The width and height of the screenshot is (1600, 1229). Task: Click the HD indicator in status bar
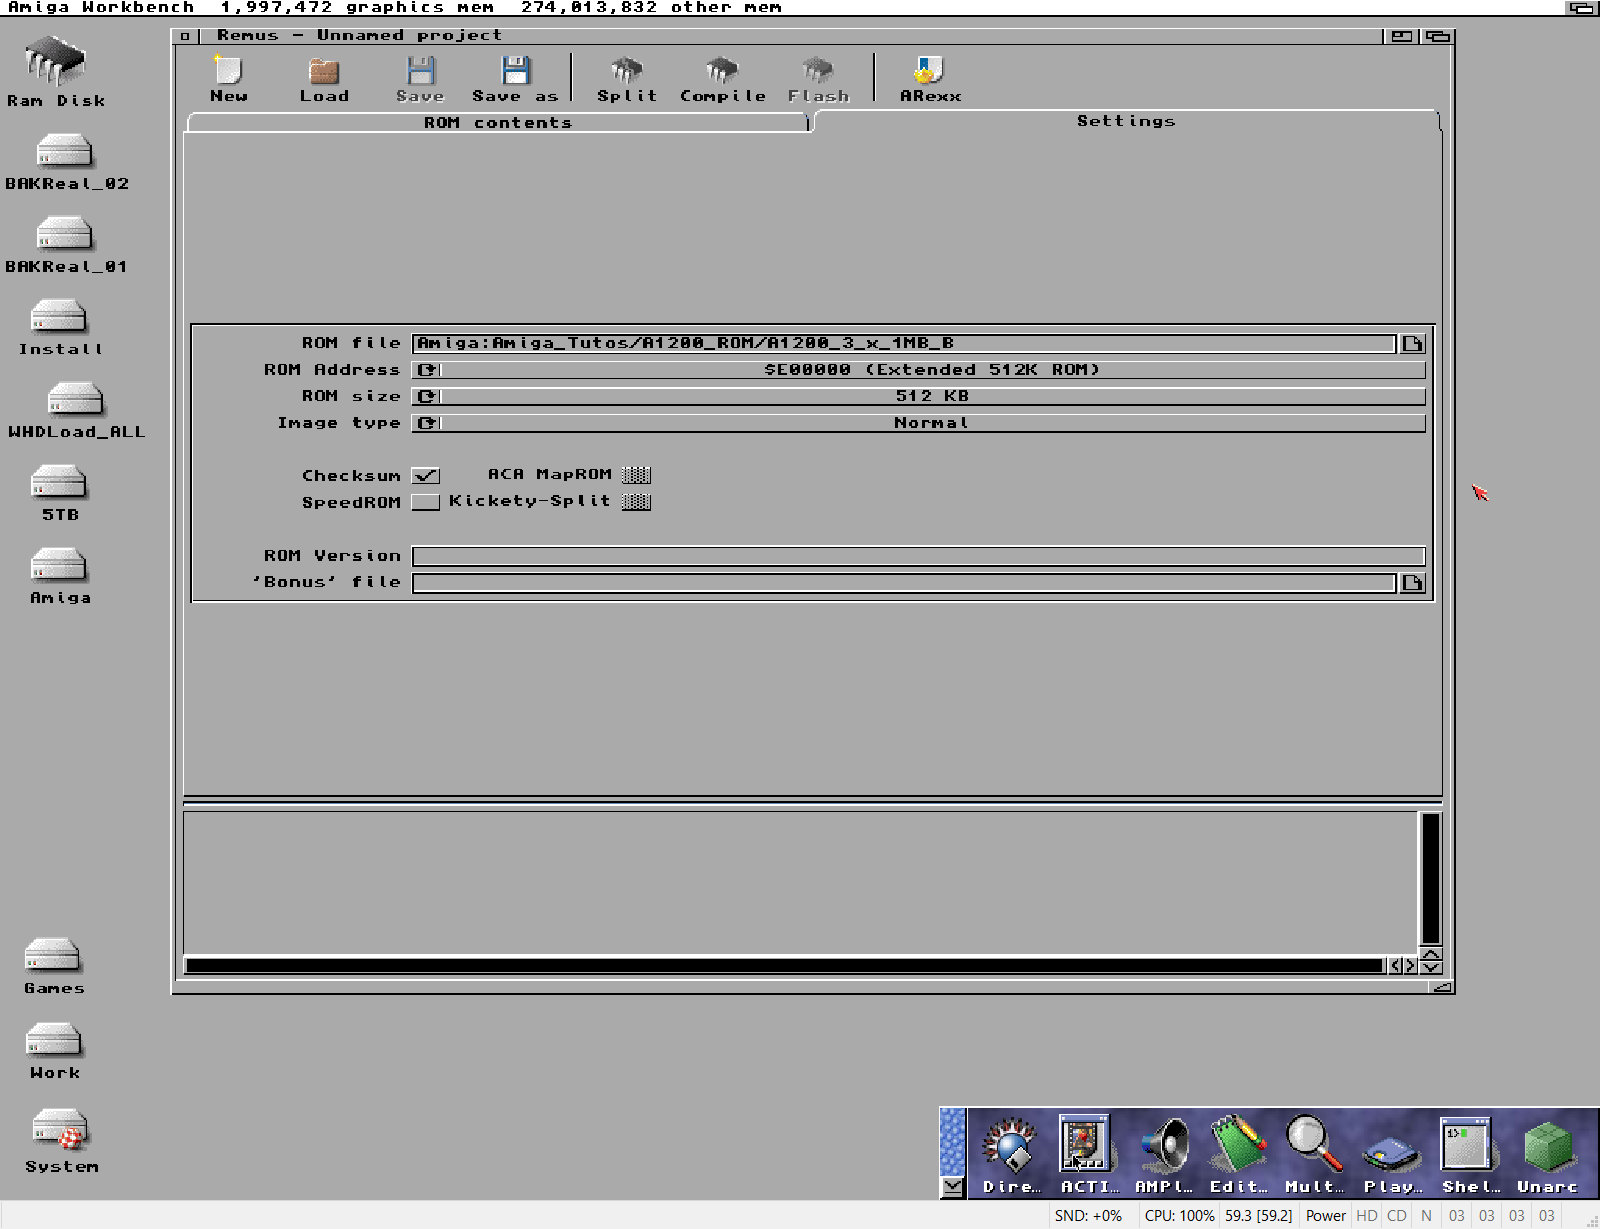point(1367,1216)
